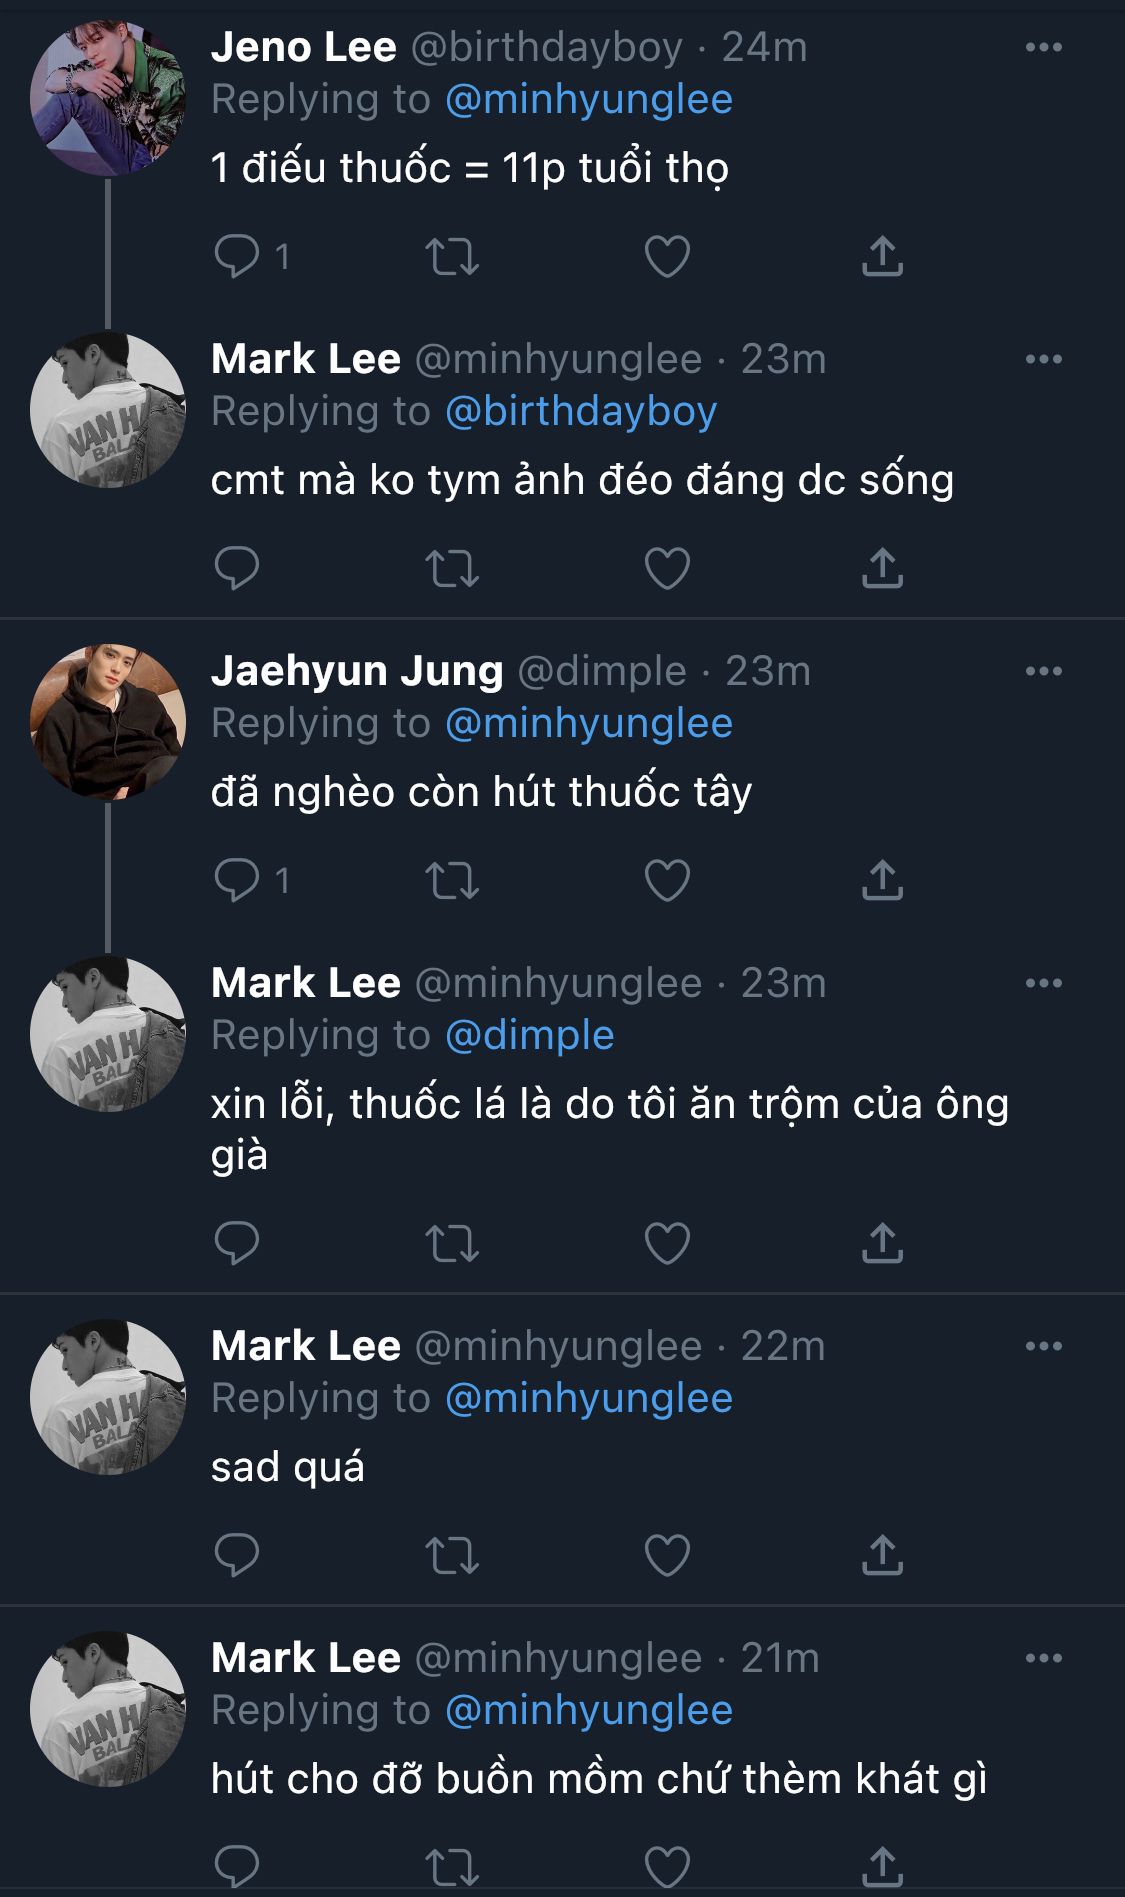The height and width of the screenshot is (1897, 1125).
Task: Open Jaehyun Jung's profile avatar
Action: (108, 722)
